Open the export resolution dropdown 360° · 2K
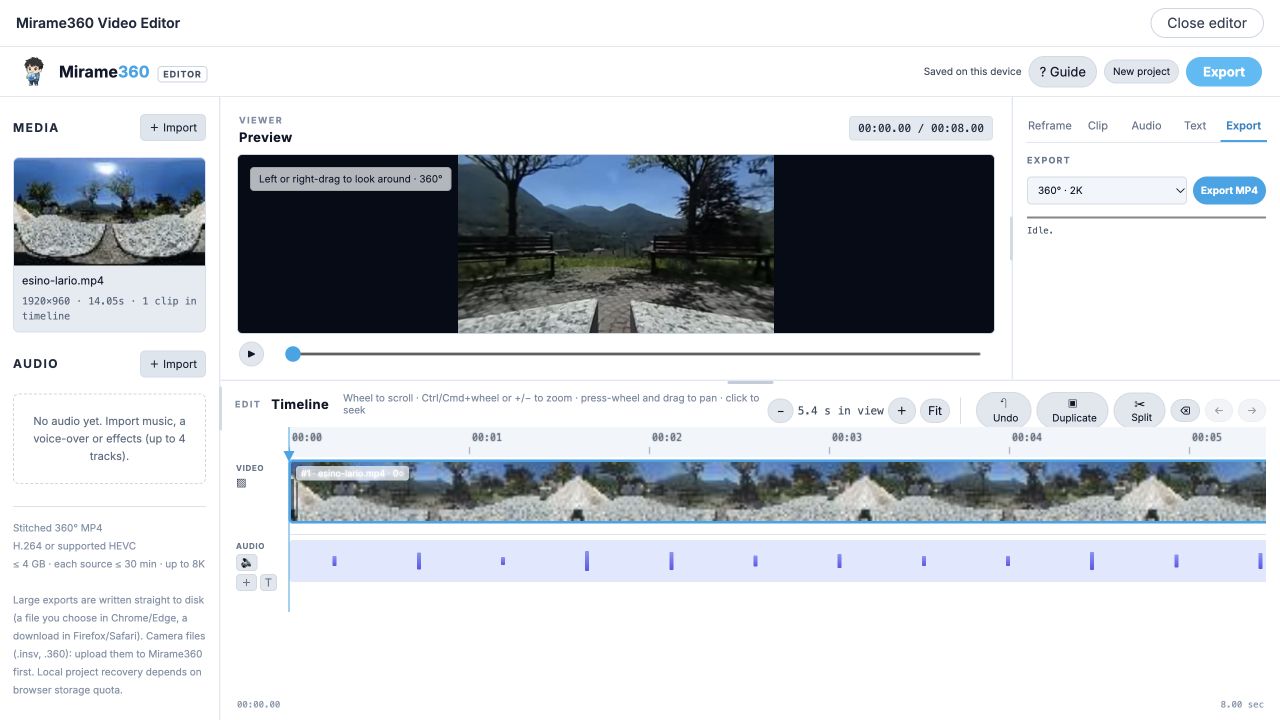Viewport: 1280px width, 720px height. coord(1107,190)
